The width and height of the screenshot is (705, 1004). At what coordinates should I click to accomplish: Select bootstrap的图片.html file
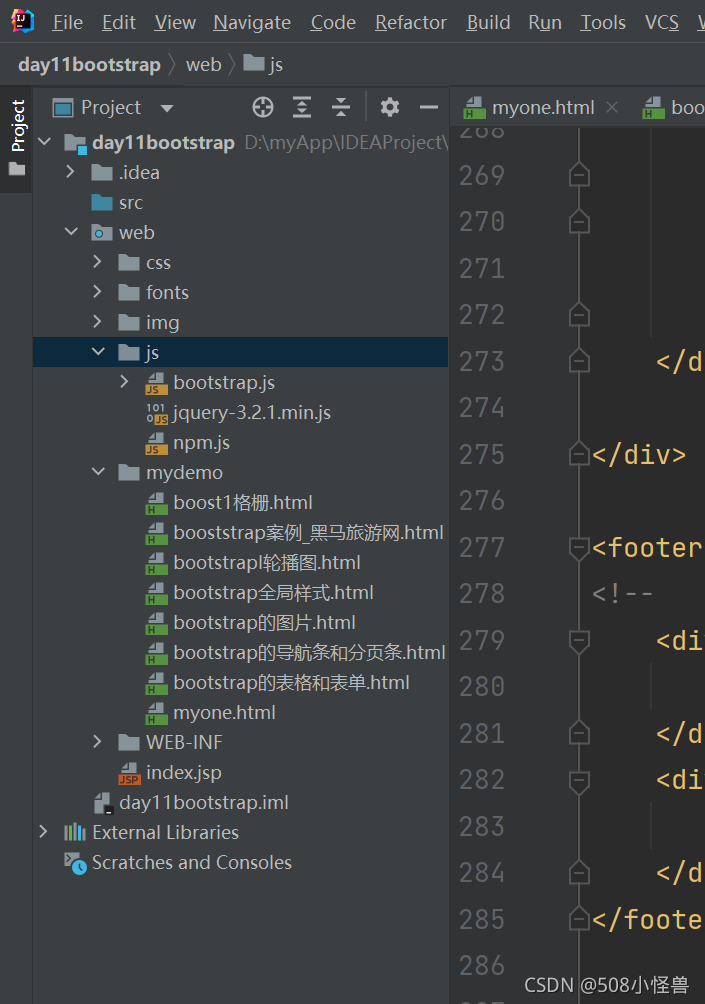coord(264,622)
